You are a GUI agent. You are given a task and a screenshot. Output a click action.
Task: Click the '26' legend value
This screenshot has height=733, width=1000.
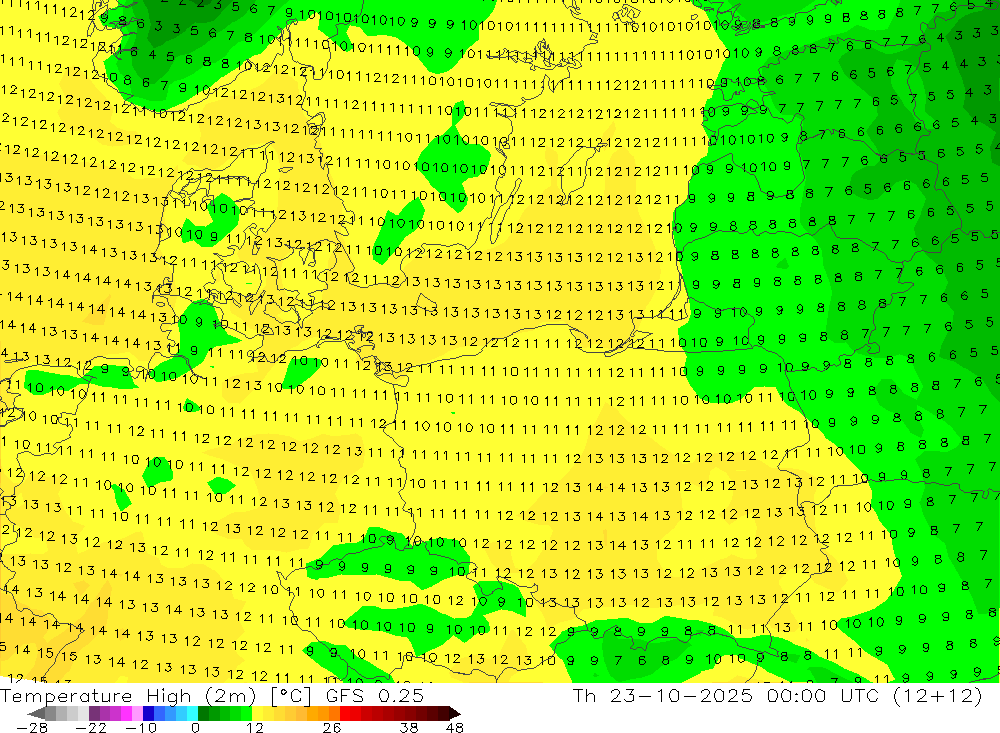pyautogui.click(x=332, y=728)
